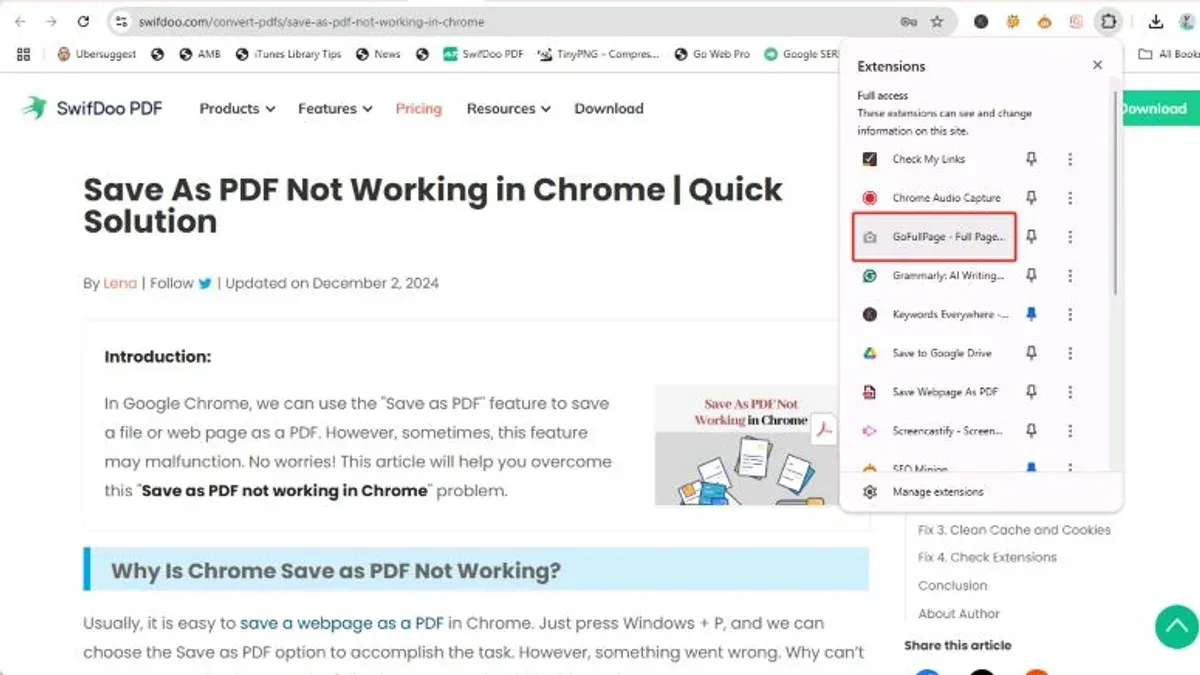Open more options for Save Webpage As PDF
The height and width of the screenshot is (675, 1200).
(x=1070, y=392)
